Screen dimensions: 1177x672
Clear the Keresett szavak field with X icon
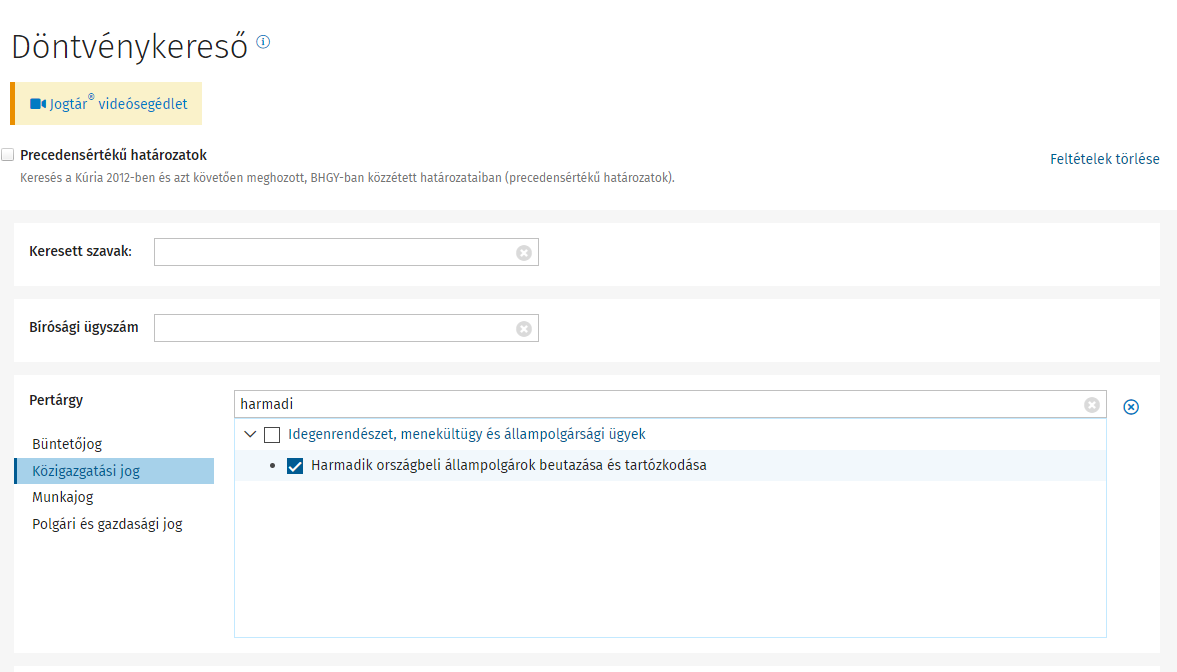[523, 253]
